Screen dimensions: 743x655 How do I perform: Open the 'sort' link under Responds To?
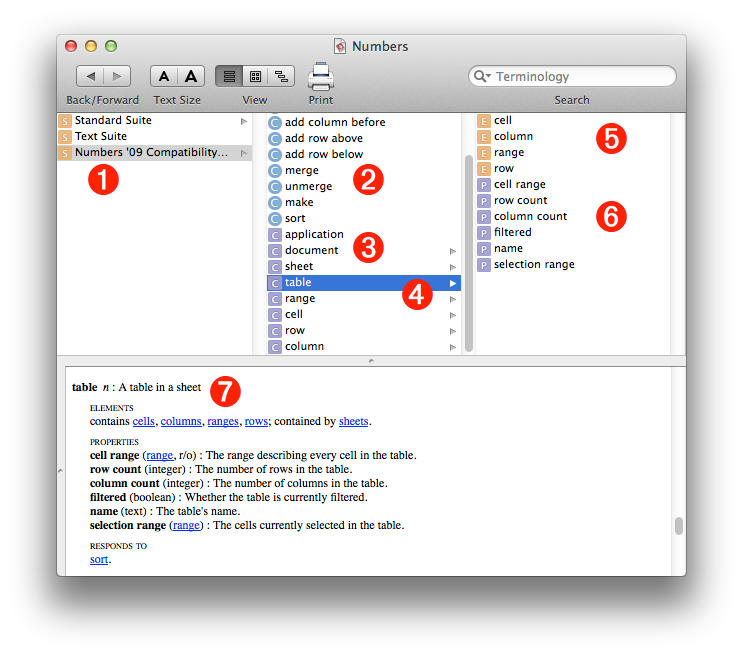tap(99, 560)
